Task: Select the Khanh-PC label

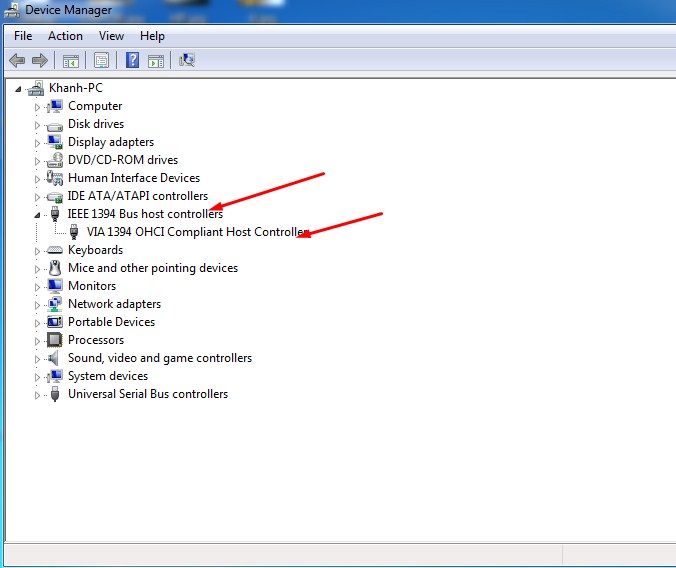Action: 76,88
